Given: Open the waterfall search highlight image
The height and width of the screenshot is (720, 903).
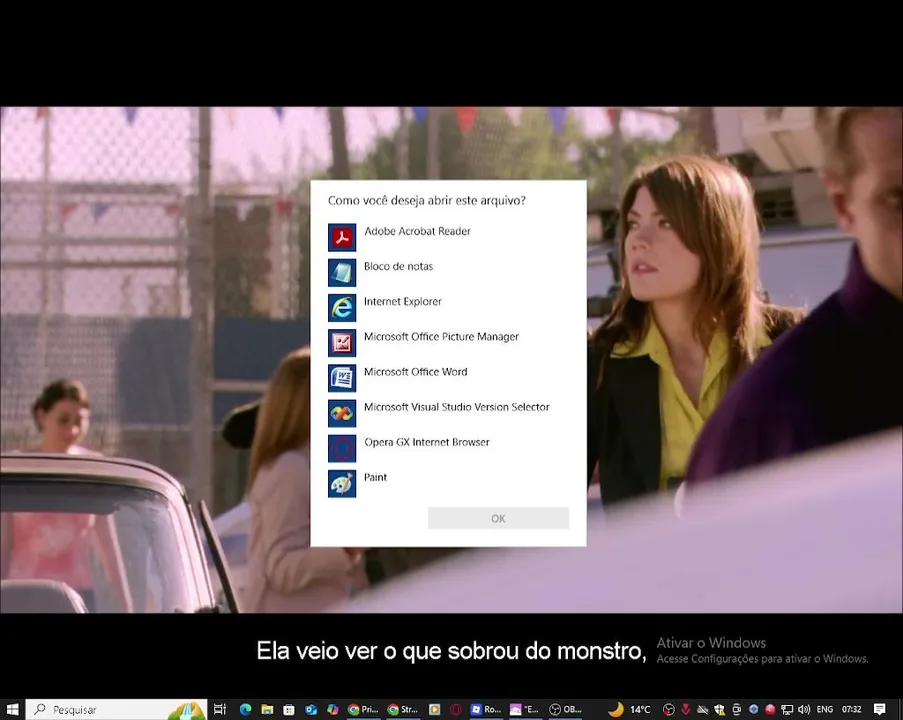Looking at the screenshot, I should [187, 710].
